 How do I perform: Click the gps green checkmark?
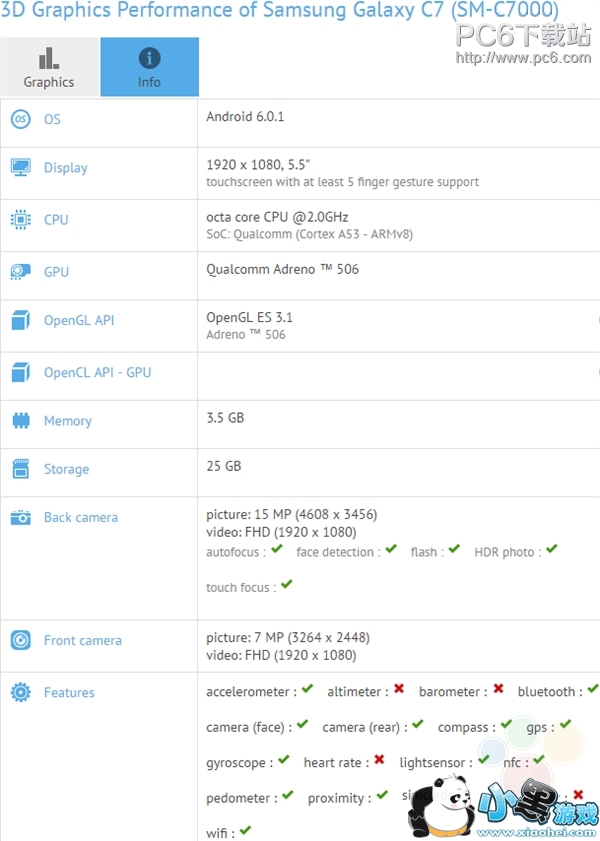tap(565, 724)
